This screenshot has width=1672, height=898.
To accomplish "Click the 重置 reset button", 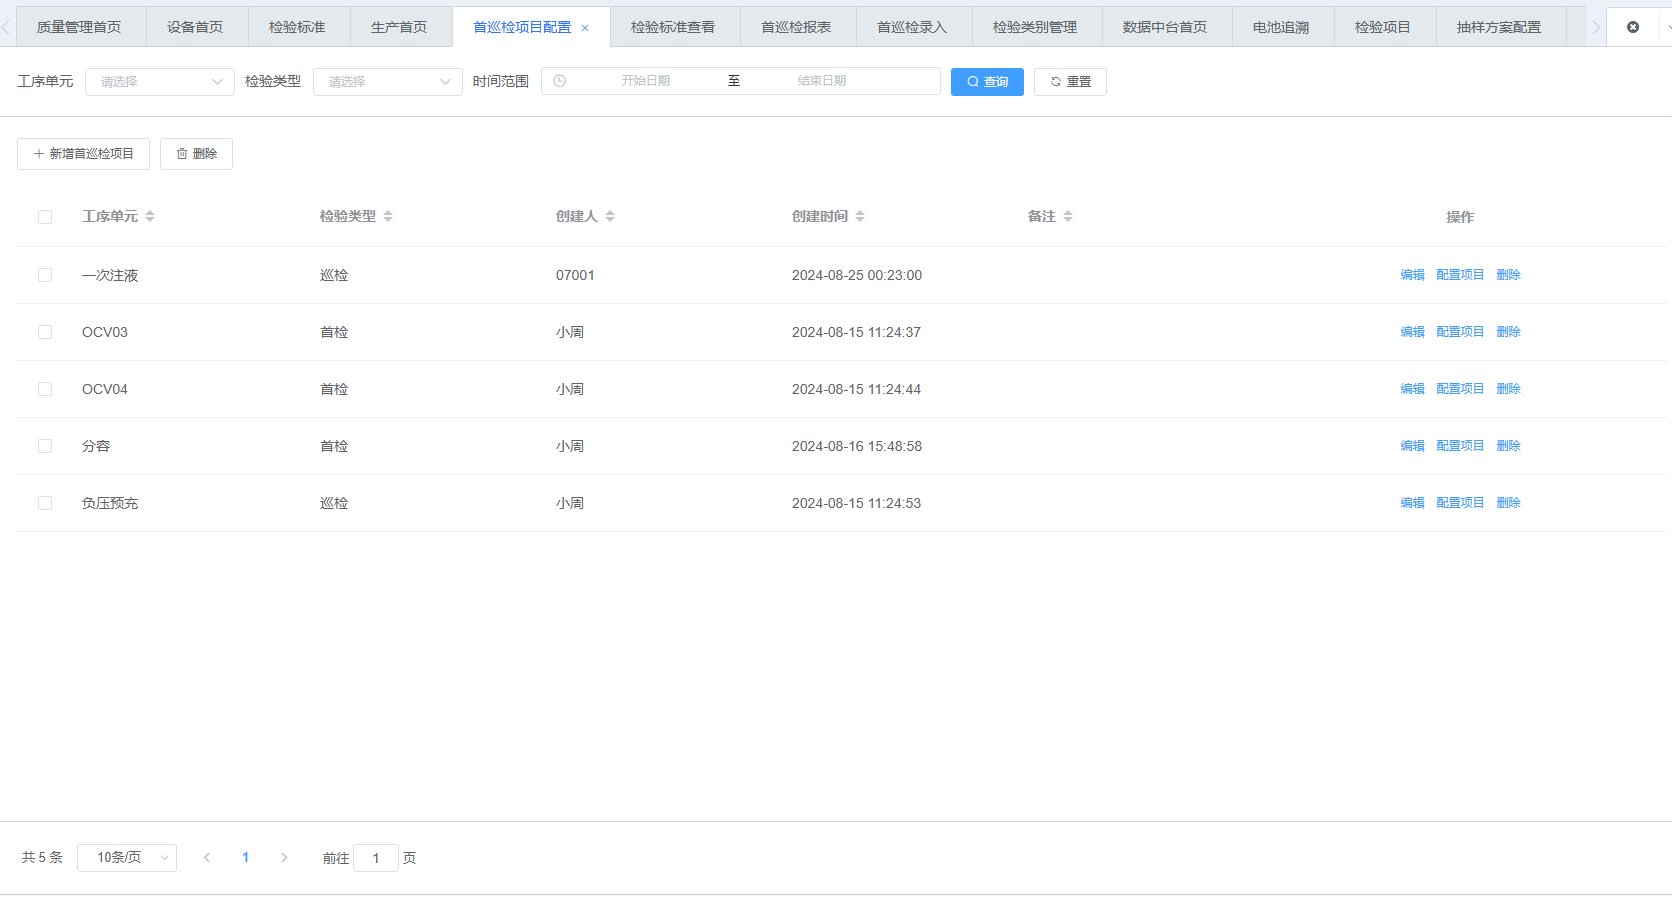I will [1070, 82].
